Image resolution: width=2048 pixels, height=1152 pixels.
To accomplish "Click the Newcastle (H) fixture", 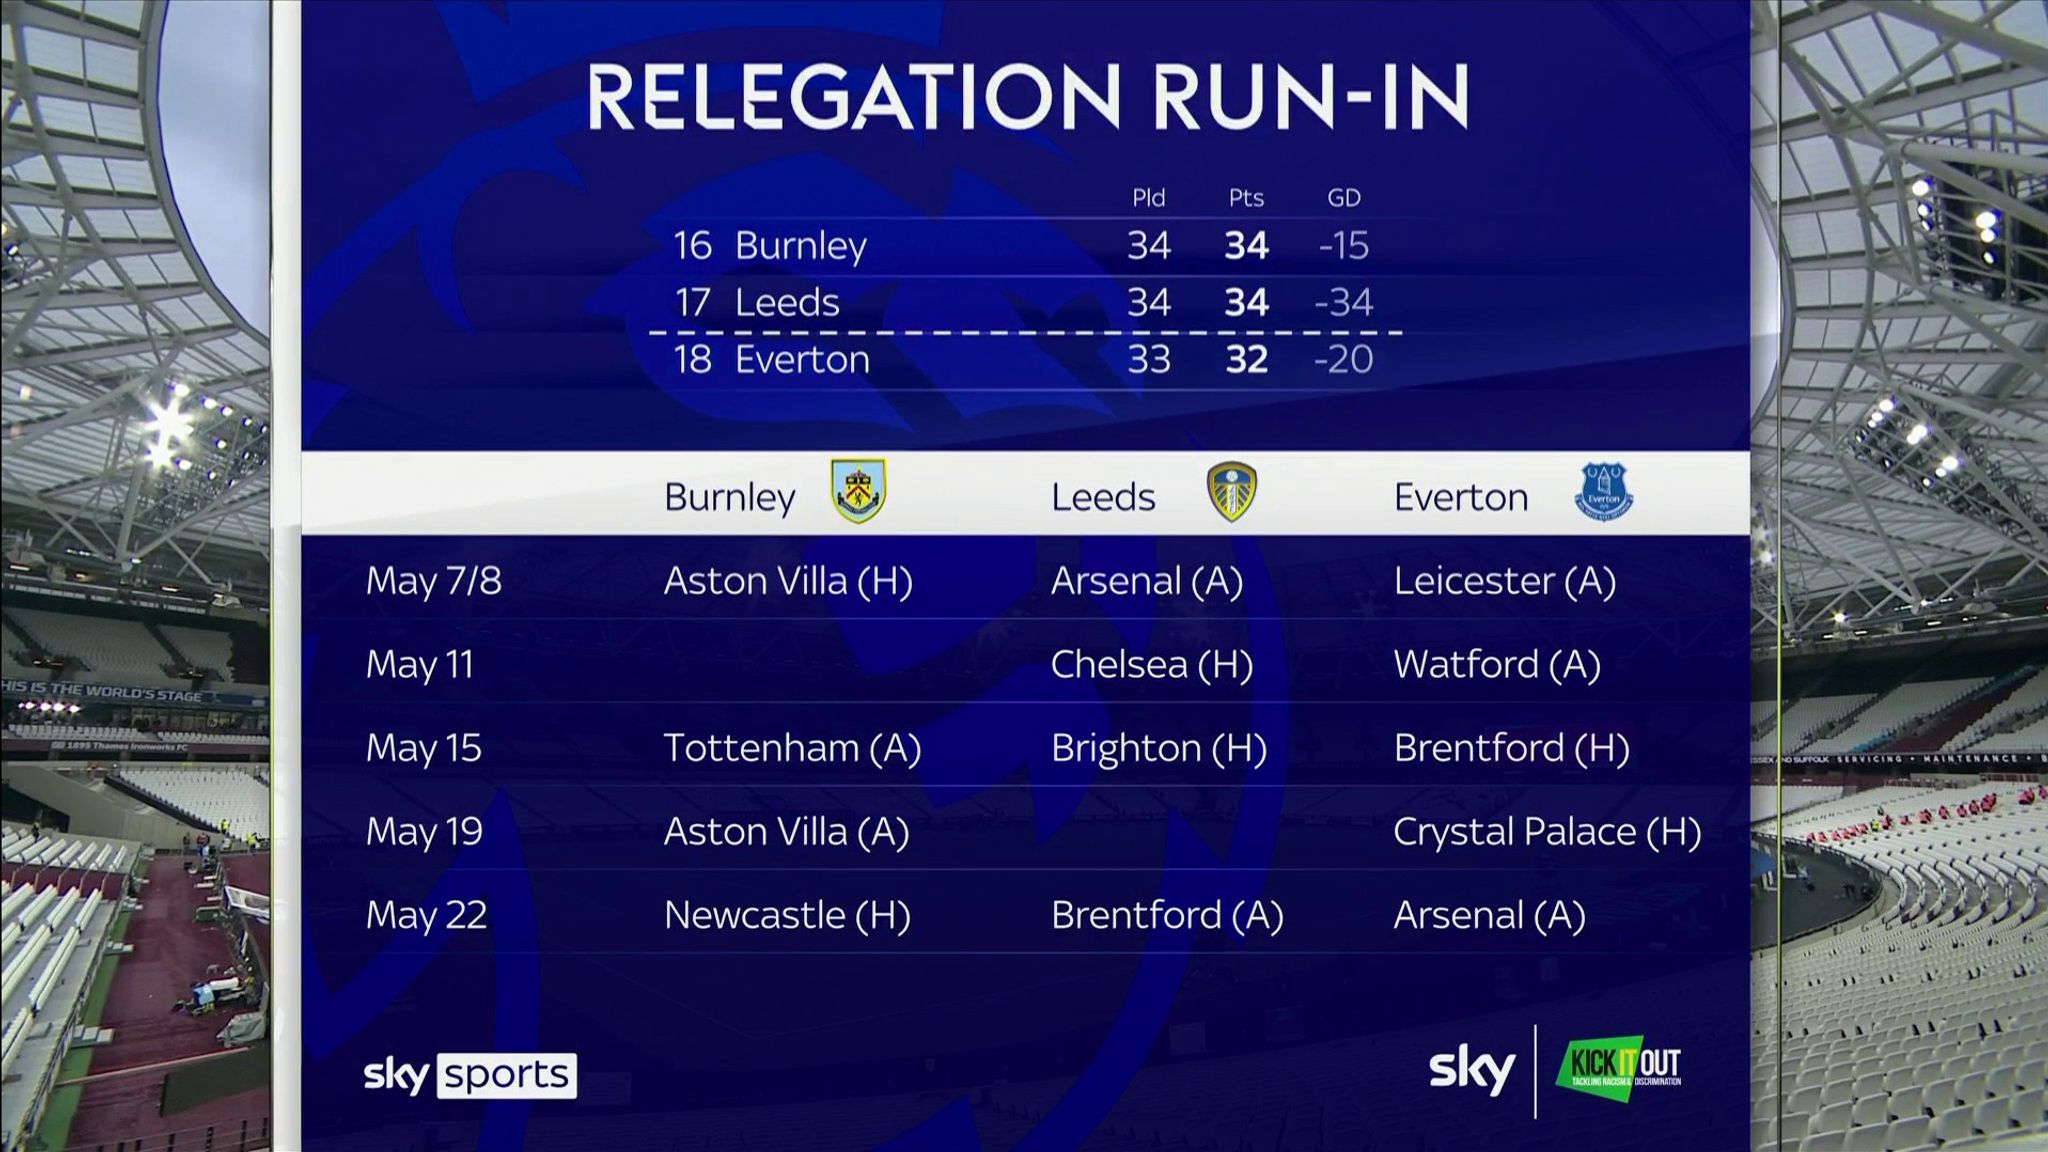I will click(787, 915).
